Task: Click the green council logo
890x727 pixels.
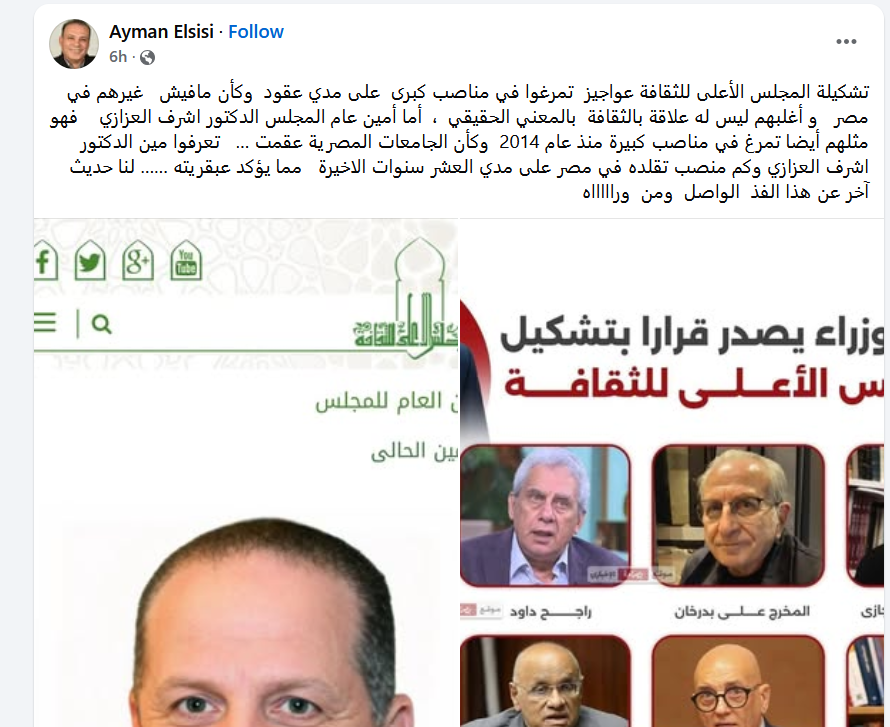Action: click(x=406, y=299)
